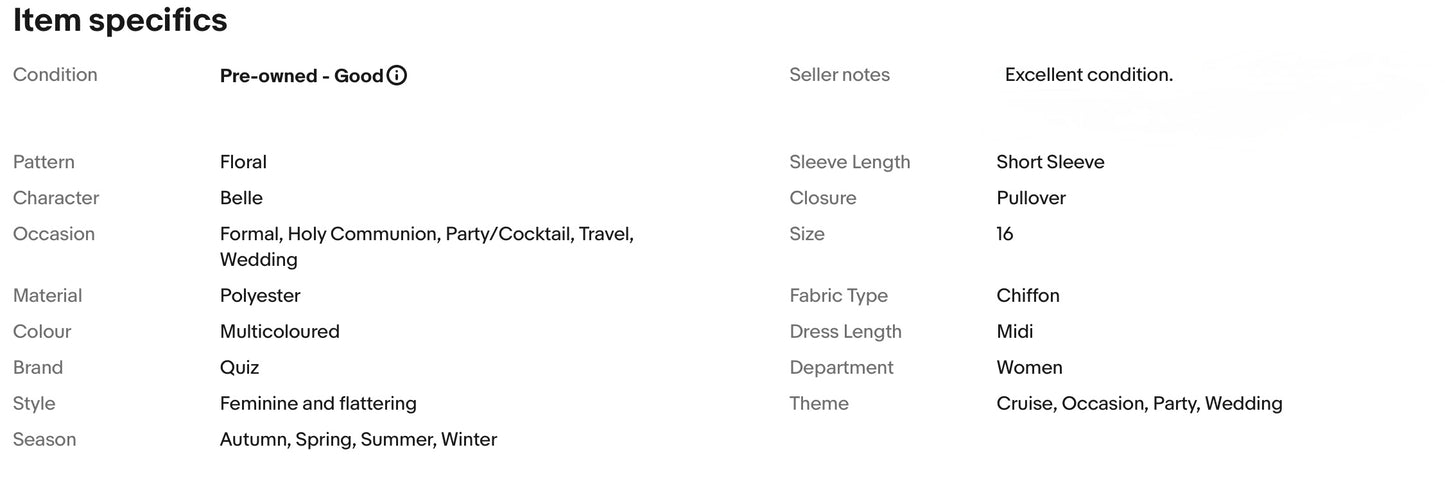The height and width of the screenshot is (481, 1445).
Task: Click the Autumn, Spring, Summer, Winter season text
Action: tap(358, 440)
